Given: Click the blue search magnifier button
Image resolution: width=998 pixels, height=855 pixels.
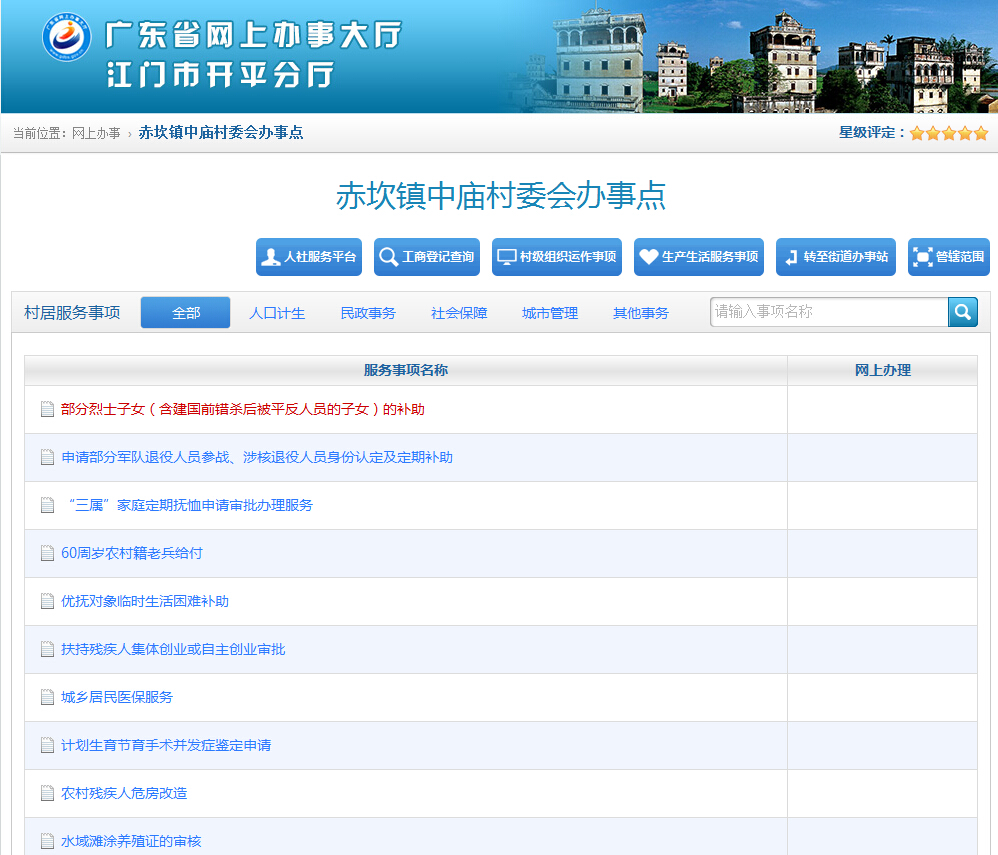Looking at the screenshot, I should [963, 312].
